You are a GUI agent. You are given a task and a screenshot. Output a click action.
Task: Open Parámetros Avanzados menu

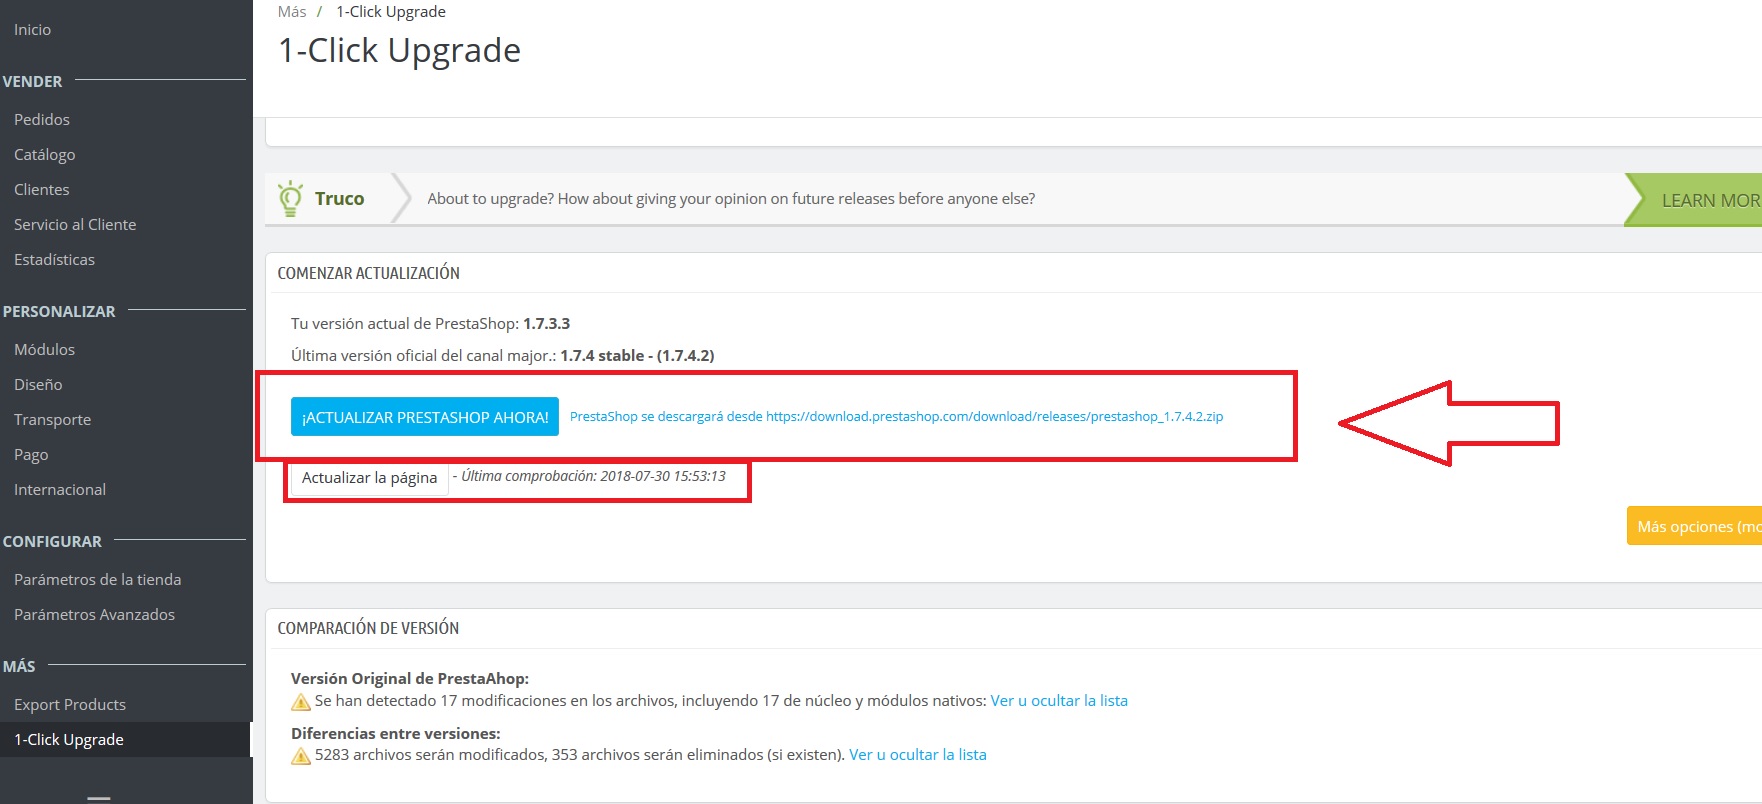tap(94, 614)
